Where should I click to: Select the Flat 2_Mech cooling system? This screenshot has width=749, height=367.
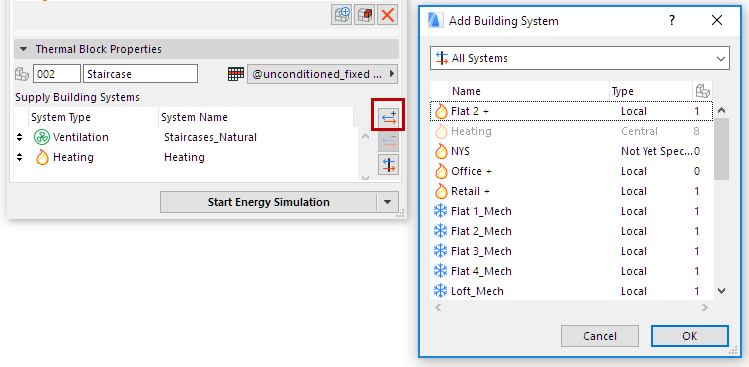pos(571,232)
